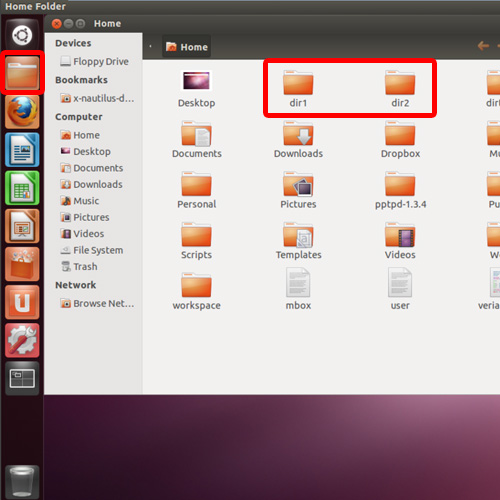Image resolution: width=500 pixels, height=500 pixels.
Task: Open Trash in sidebar
Action: click(x=79, y=267)
